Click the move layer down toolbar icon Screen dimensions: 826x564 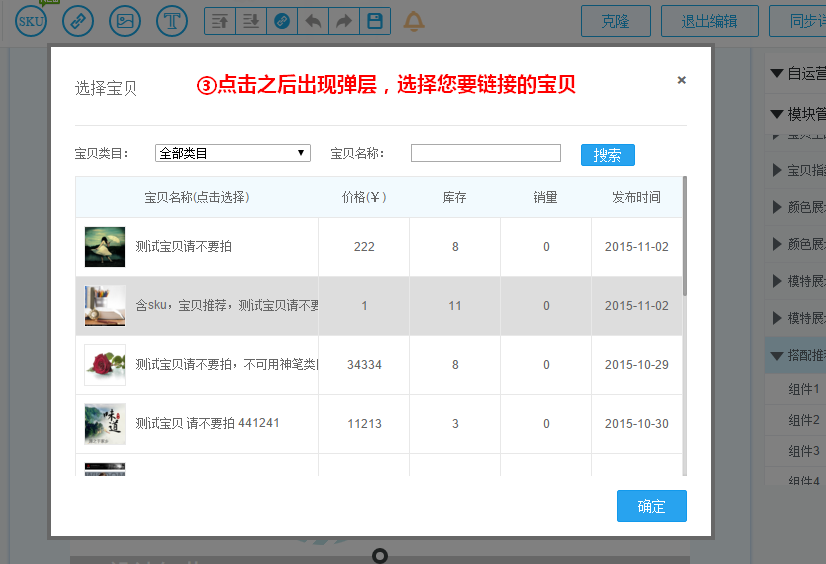tap(251, 21)
